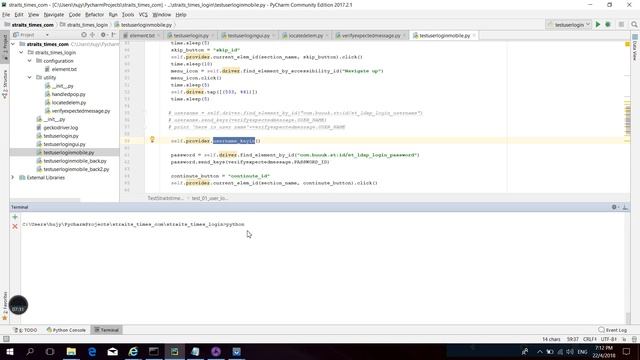Open the File menu

click(6, 15)
